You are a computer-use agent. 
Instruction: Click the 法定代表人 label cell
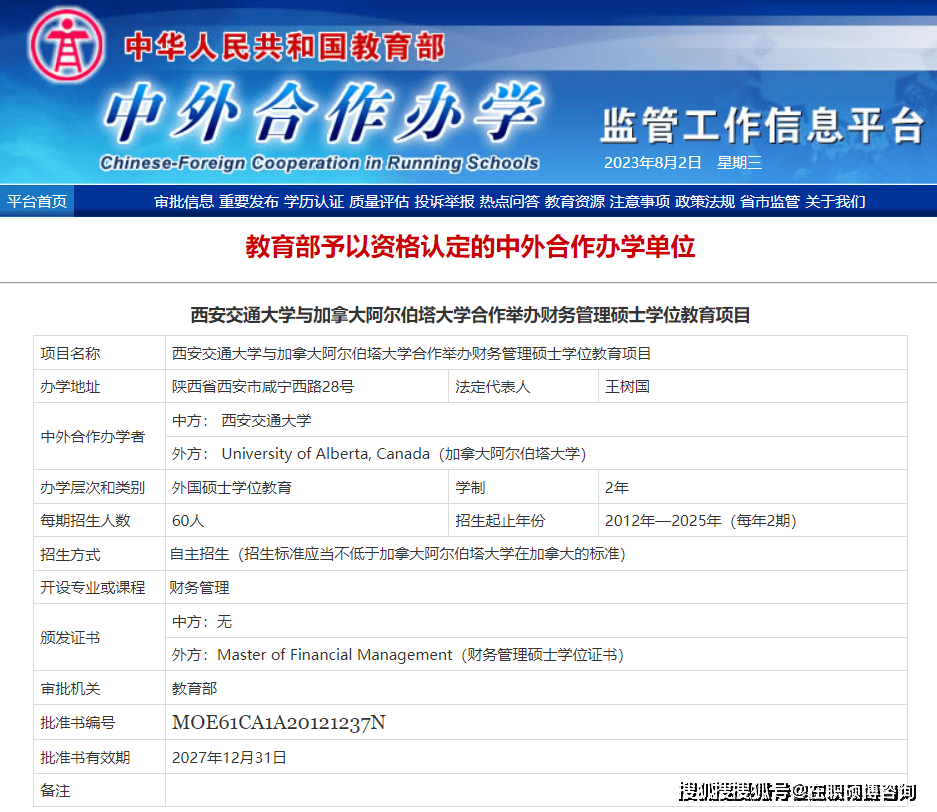coord(523,387)
